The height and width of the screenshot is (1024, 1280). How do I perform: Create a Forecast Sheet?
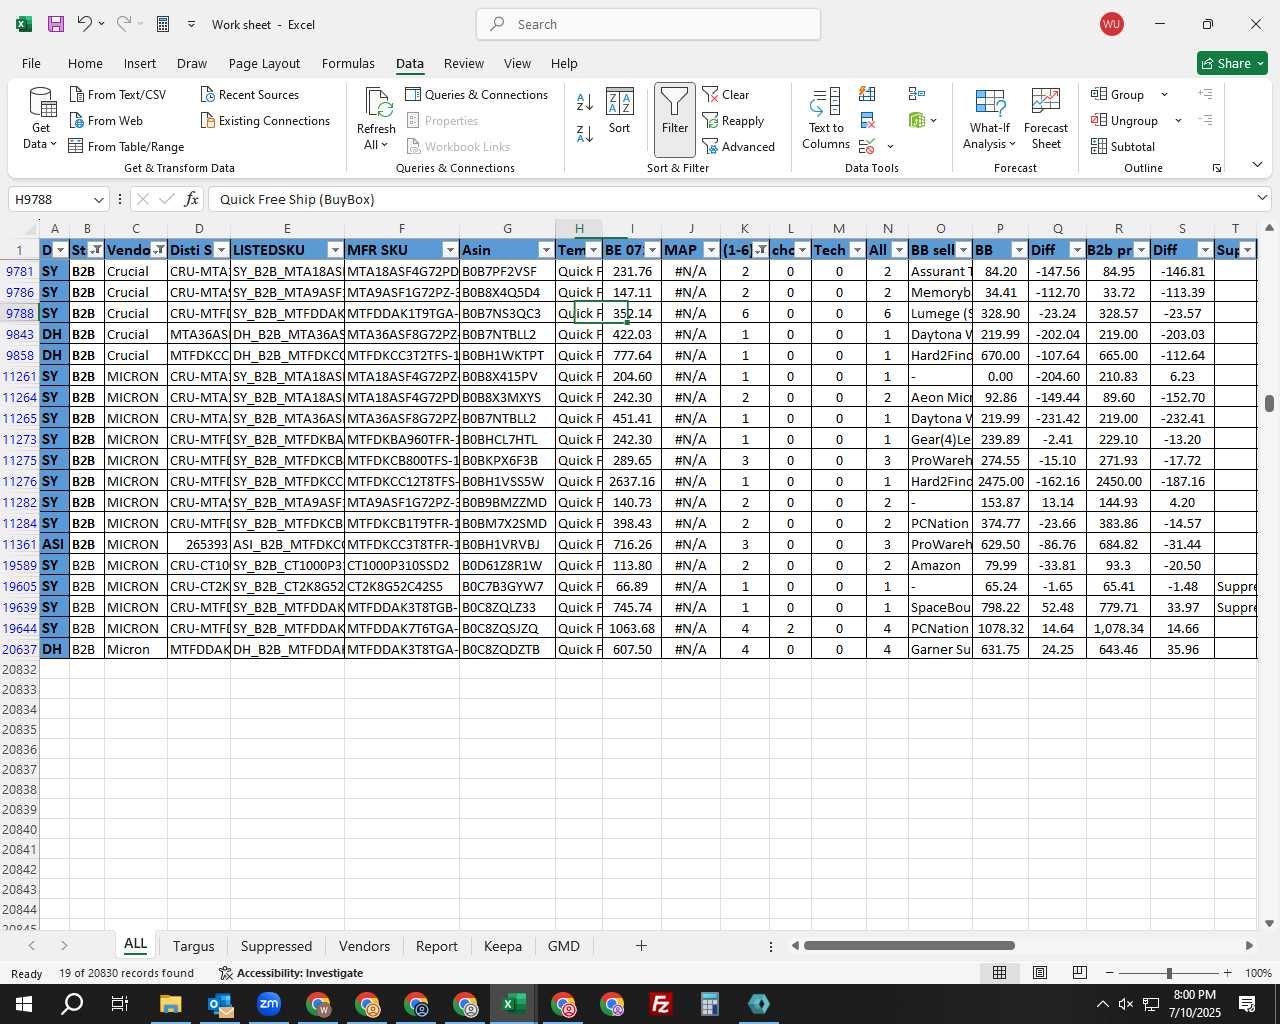click(x=1046, y=119)
